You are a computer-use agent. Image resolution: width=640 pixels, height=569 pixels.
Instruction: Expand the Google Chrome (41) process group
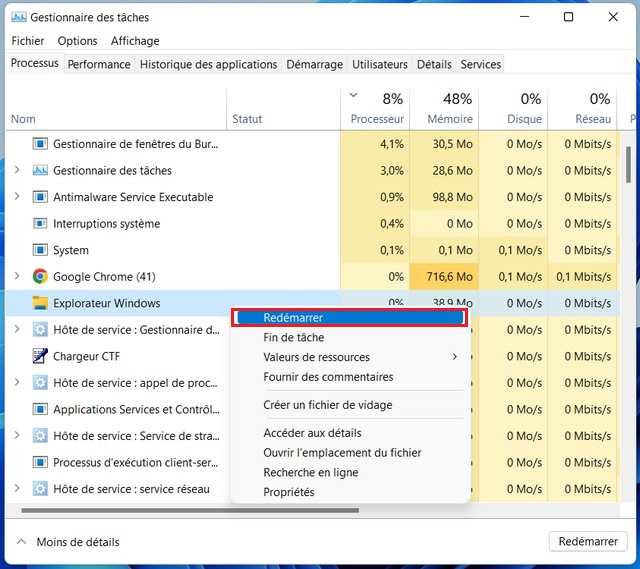tap(17, 276)
